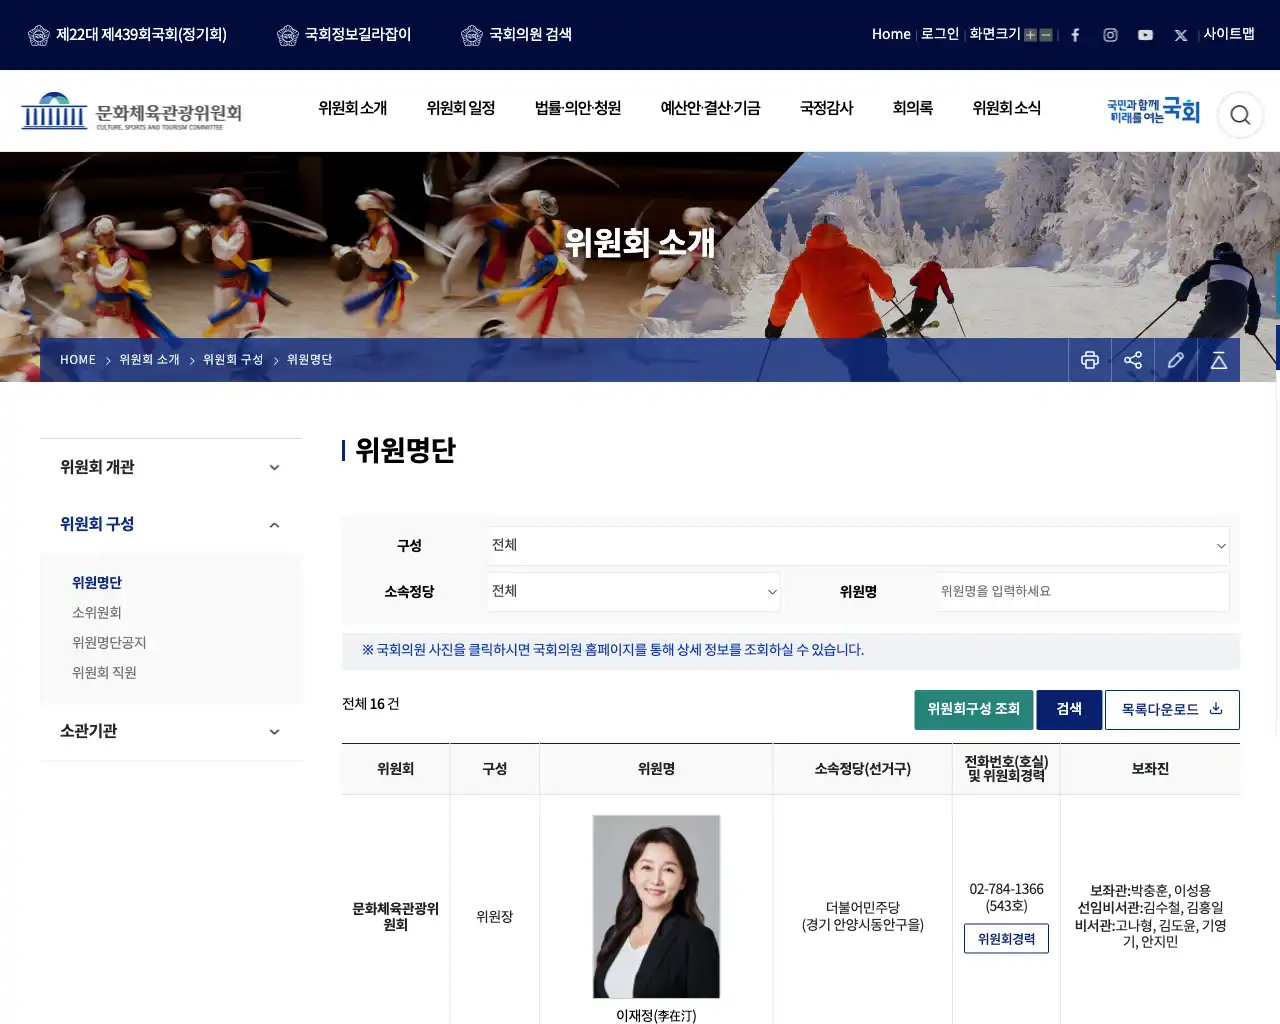Open the 예산안·결산·기금 main menu
This screenshot has height=1024, width=1280.
tap(710, 108)
